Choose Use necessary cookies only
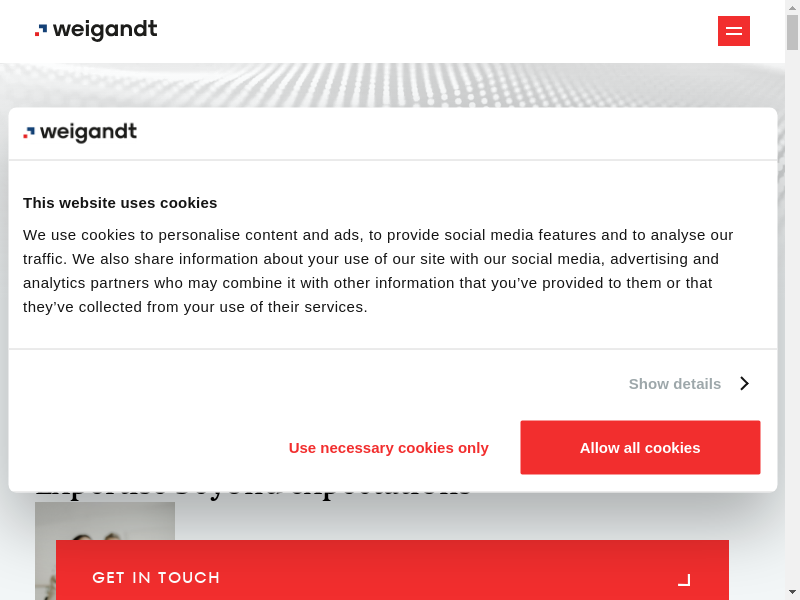 pyautogui.click(x=388, y=447)
